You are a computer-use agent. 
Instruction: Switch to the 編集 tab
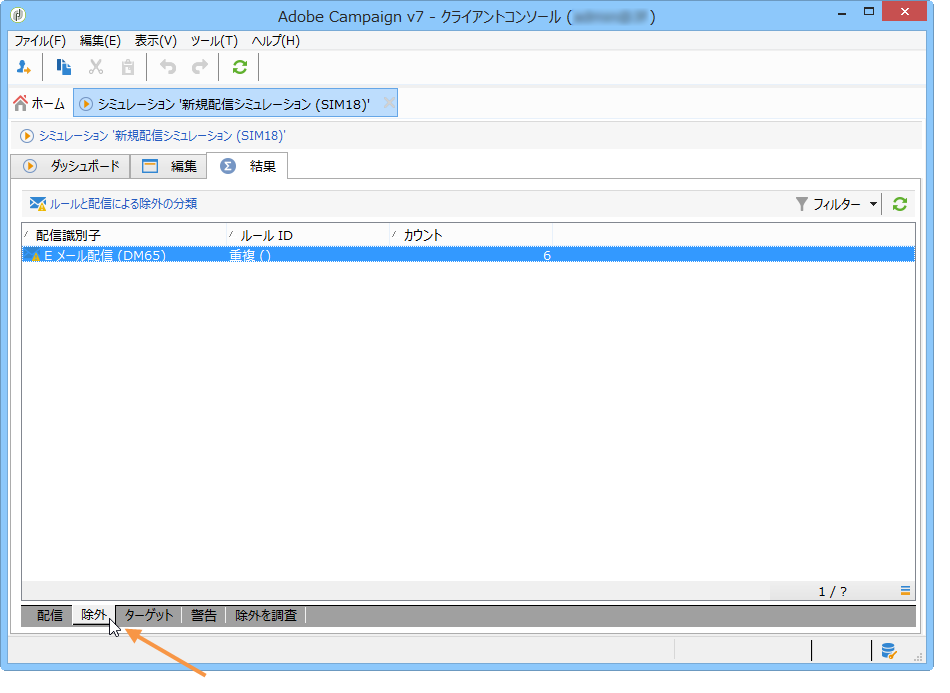click(x=169, y=166)
